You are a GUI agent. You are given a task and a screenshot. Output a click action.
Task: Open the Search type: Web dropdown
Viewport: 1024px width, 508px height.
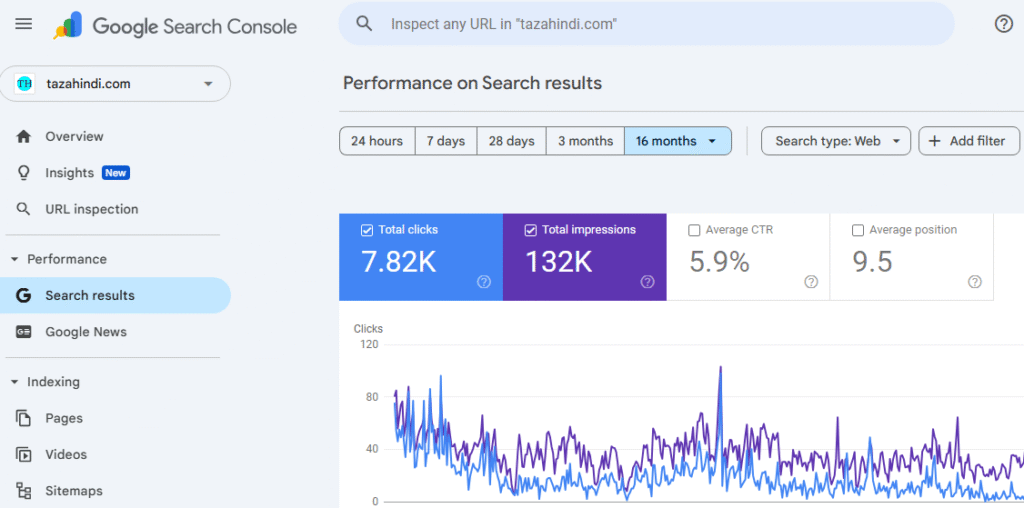tap(836, 141)
